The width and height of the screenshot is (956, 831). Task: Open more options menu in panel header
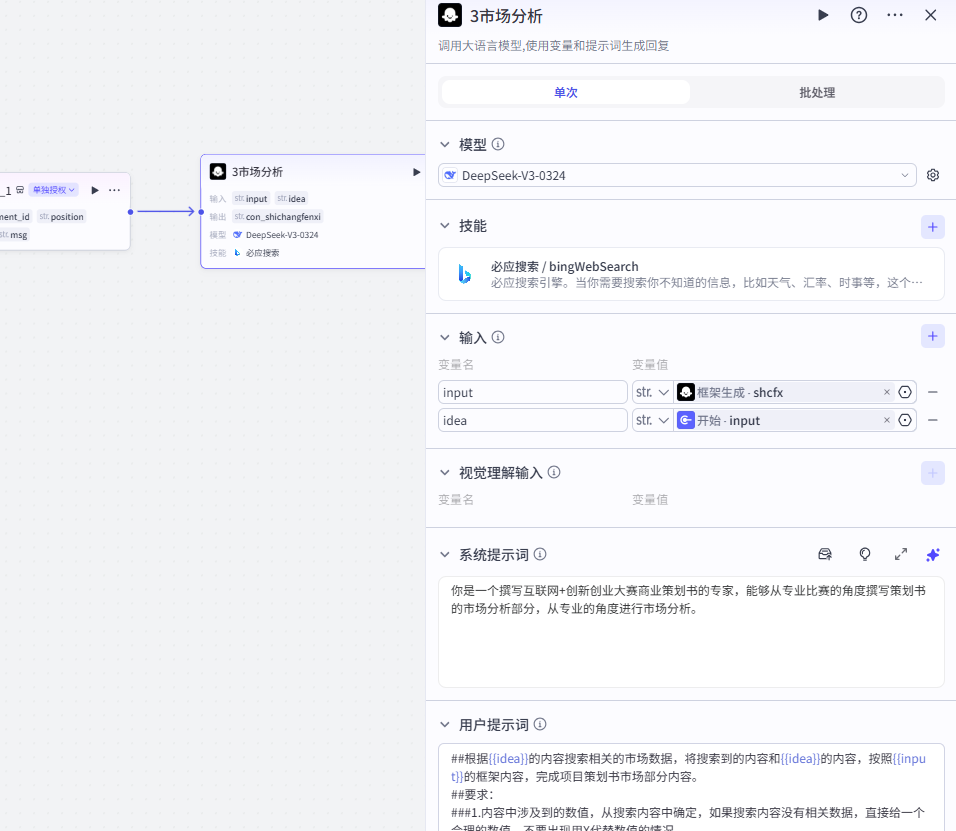tap(894, 15)
